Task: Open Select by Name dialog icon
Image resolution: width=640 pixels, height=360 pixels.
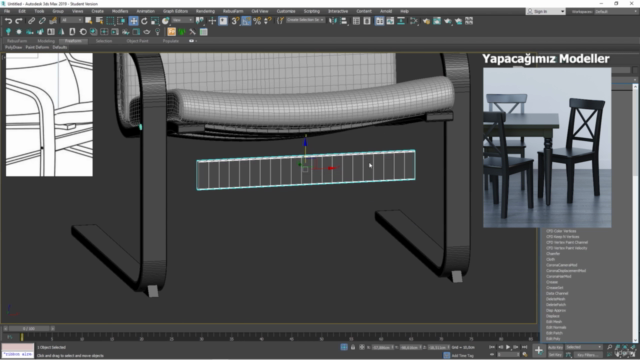Action: coord(99,21)
